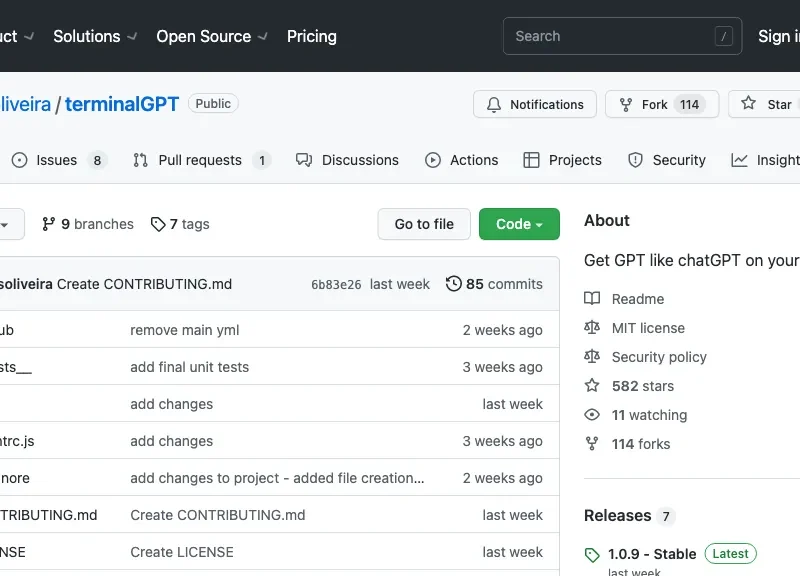The image size is (800, 576).
Task: Click the eye icon beside 11 watching
Action: point(592,415)
